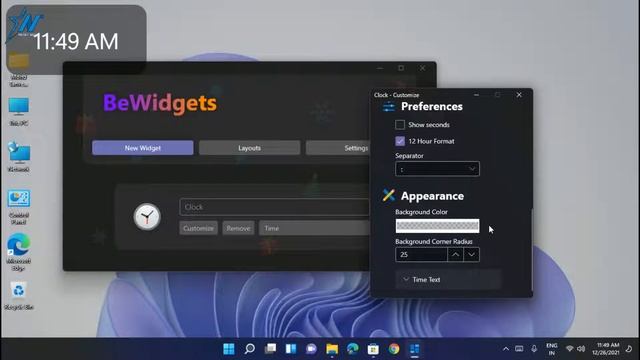The height and width of the screenshot is (360, 640).
Task: Click the 11:49 AM desktop clock widget
Action: [76, 40]
